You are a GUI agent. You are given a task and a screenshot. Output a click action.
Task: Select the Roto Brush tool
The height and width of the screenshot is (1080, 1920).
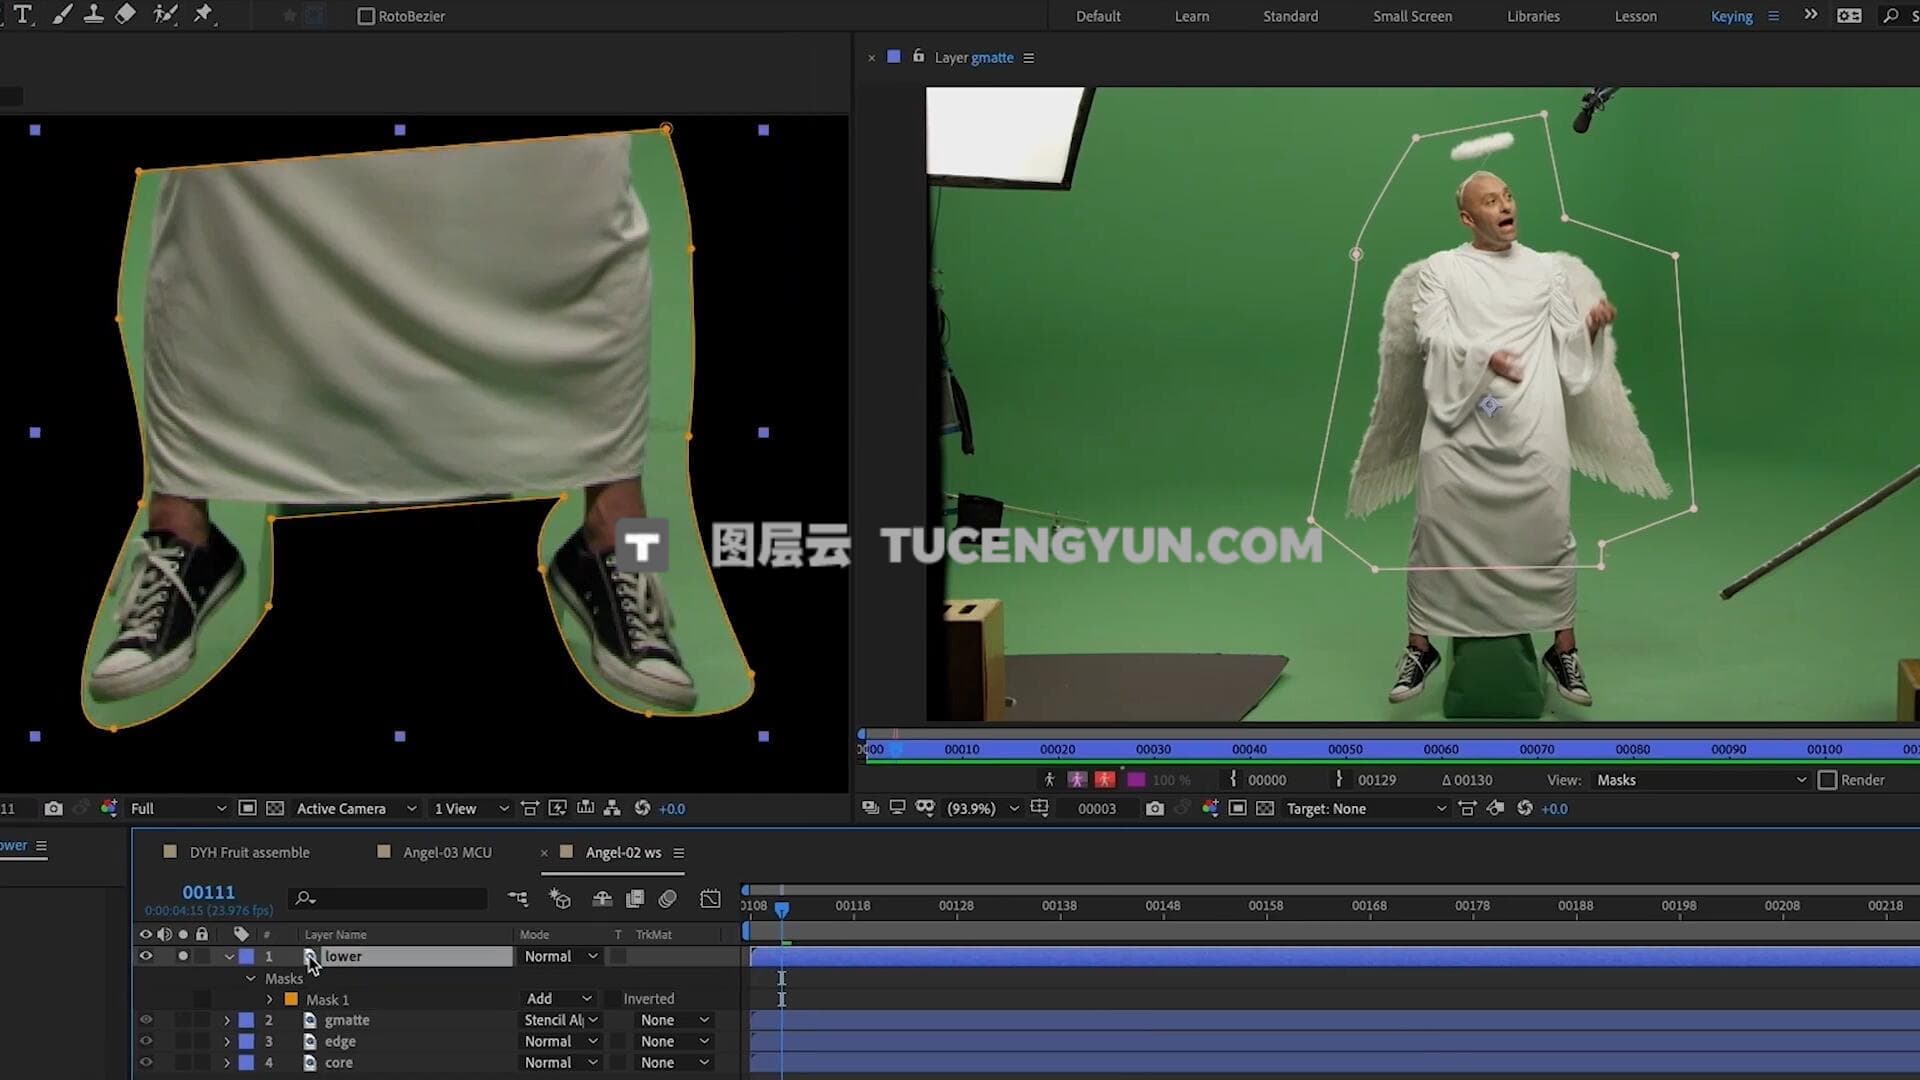click(165, 15)
